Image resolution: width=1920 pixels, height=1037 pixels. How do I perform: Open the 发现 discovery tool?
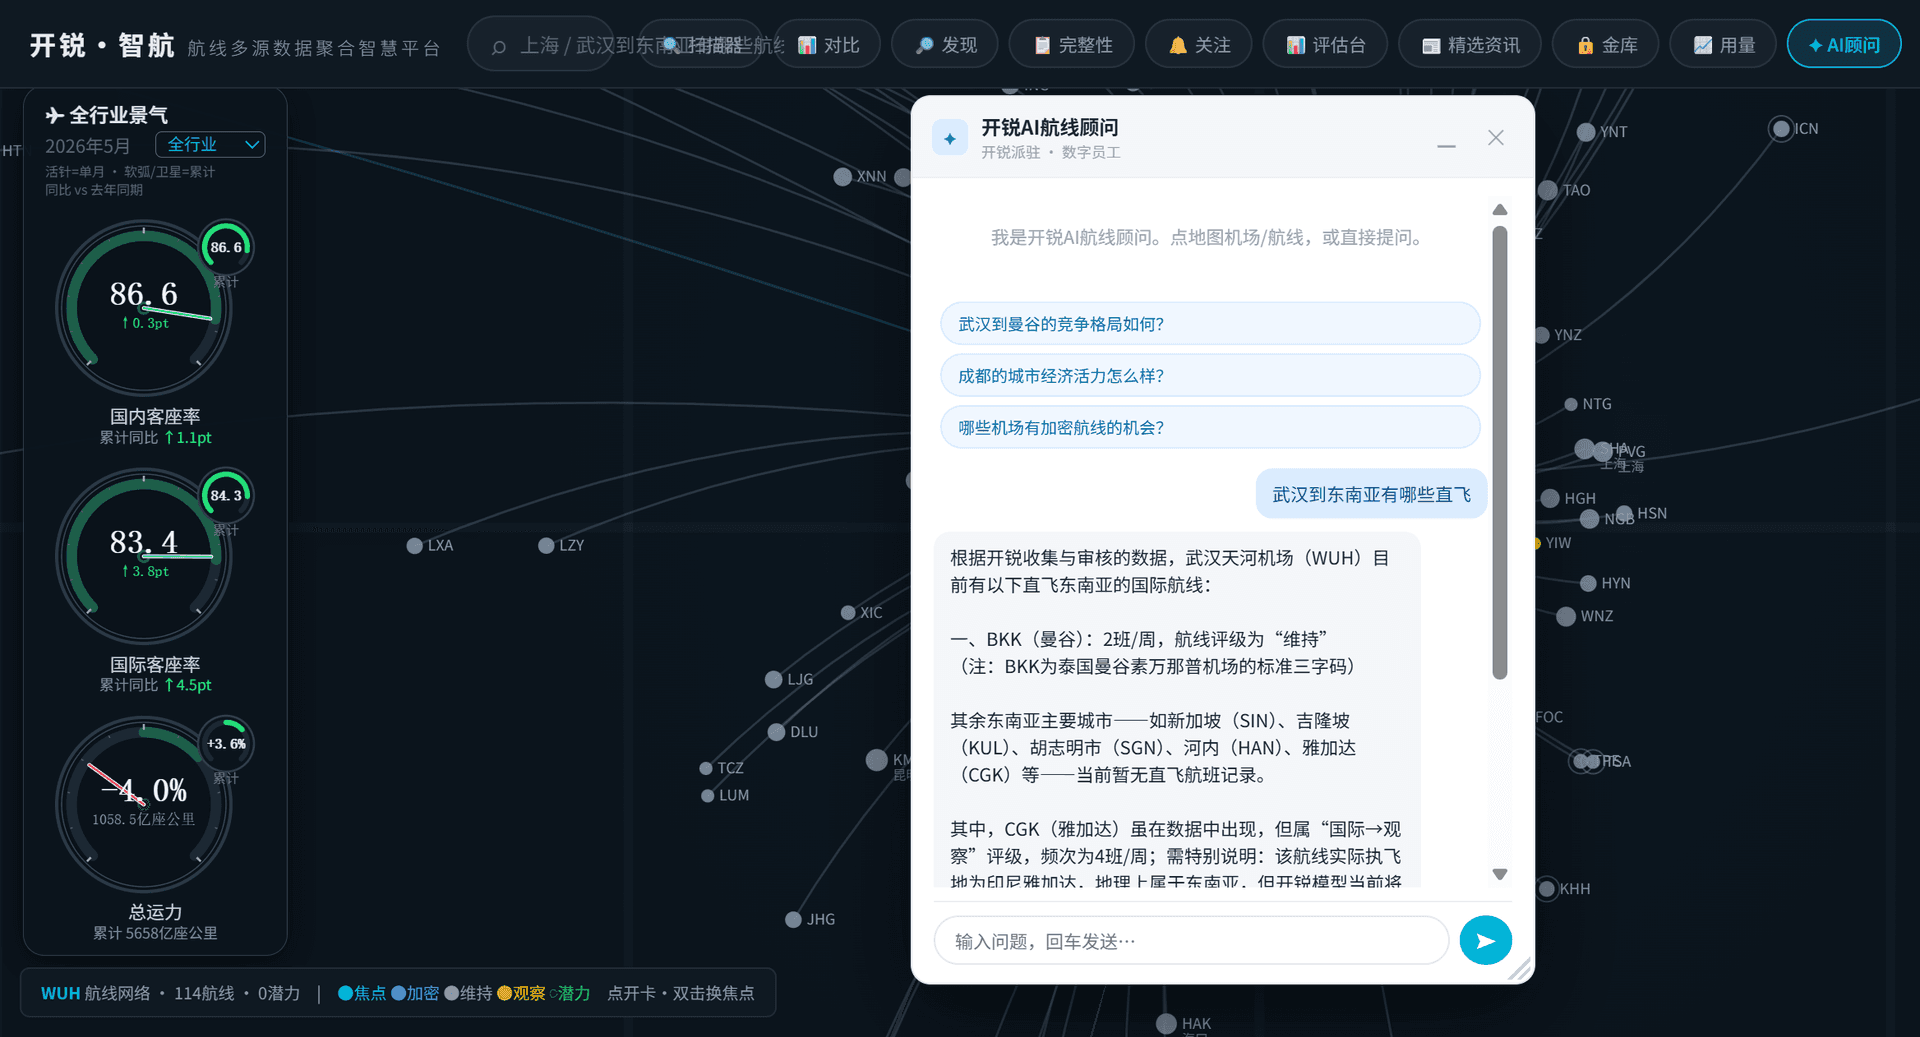click(x=945, y=45)
